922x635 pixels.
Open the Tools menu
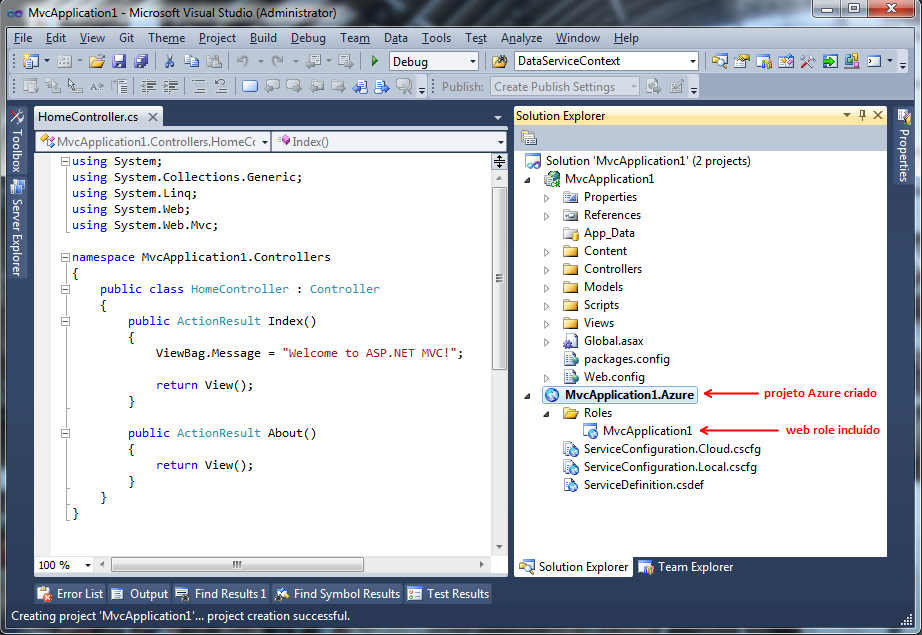coord(436,38)
